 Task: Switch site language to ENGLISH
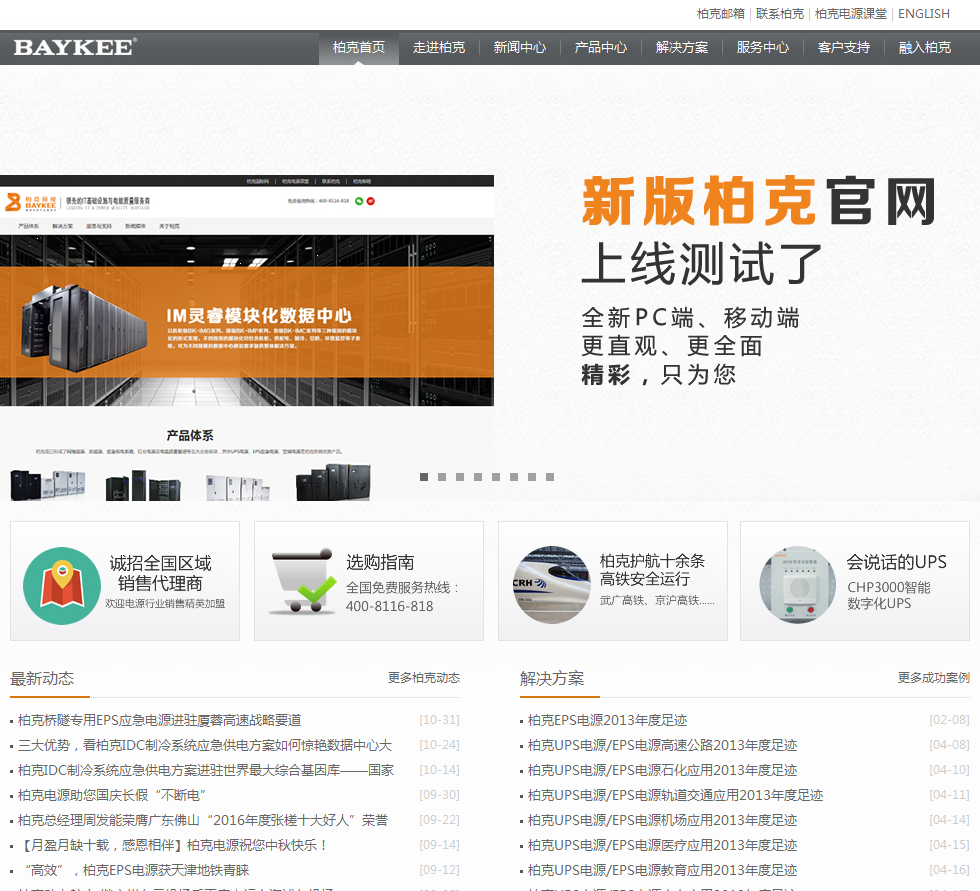click(924, 14)
